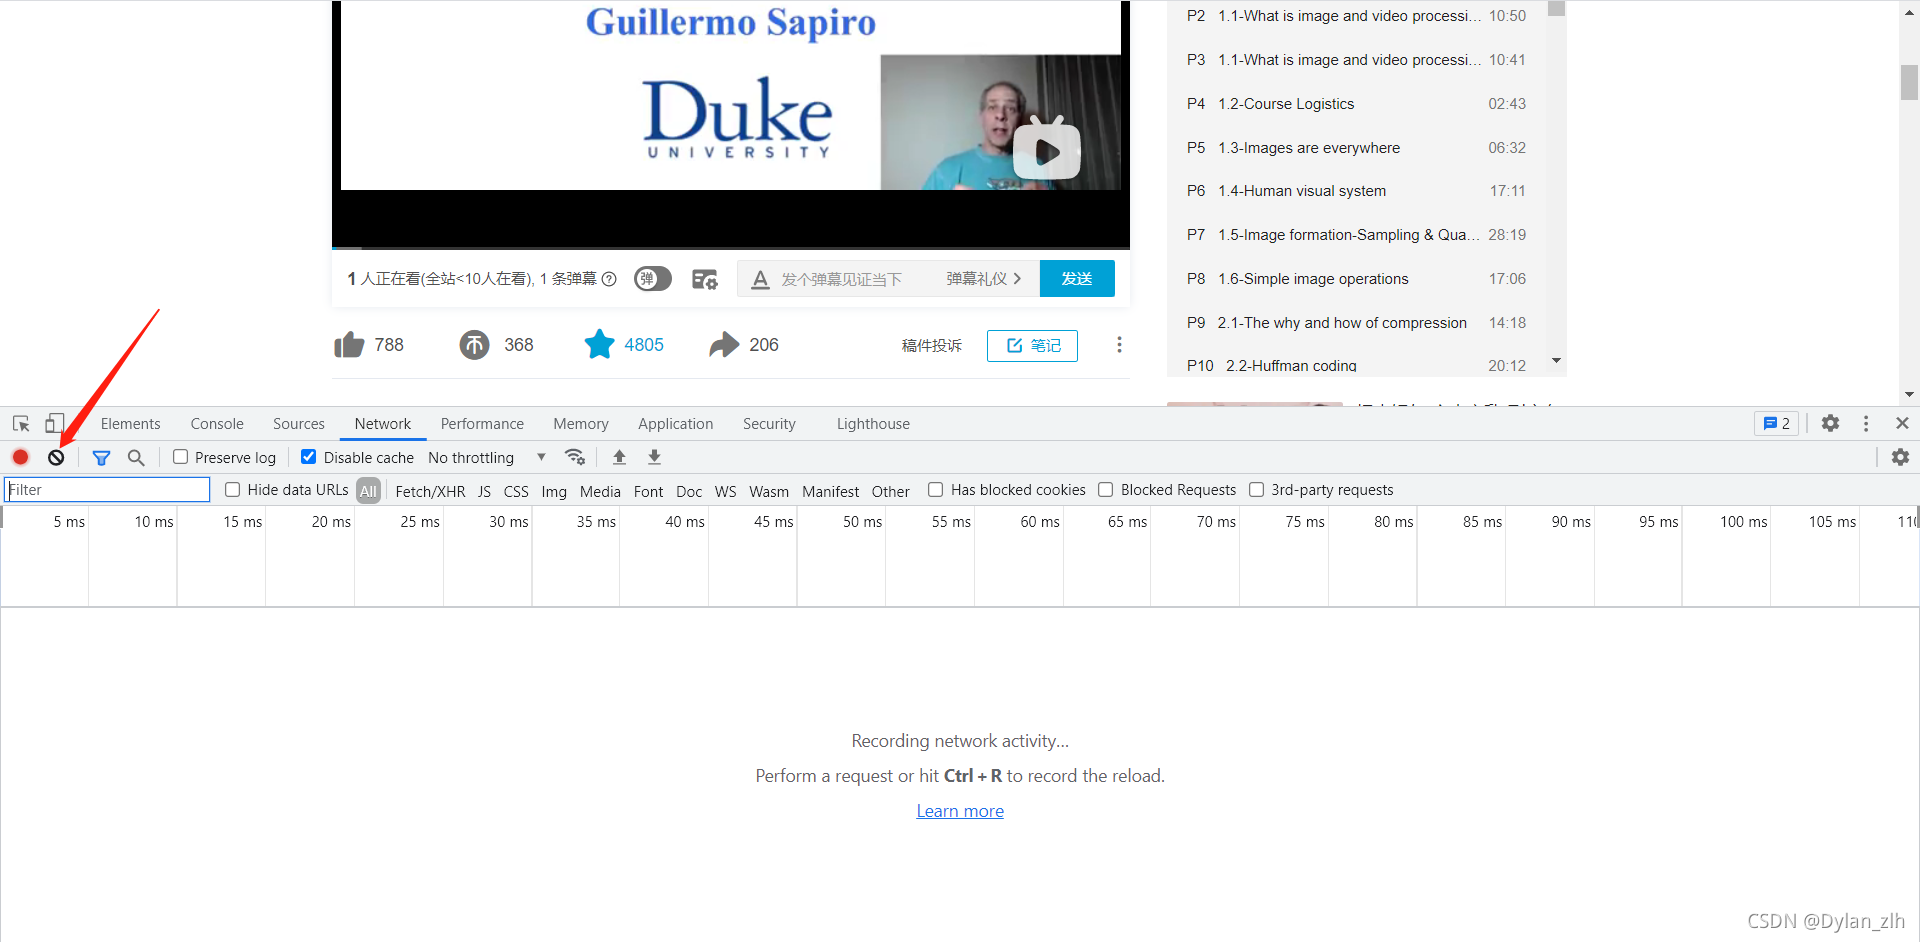Select playlist item P6 Human visual system

point(1356,191)
